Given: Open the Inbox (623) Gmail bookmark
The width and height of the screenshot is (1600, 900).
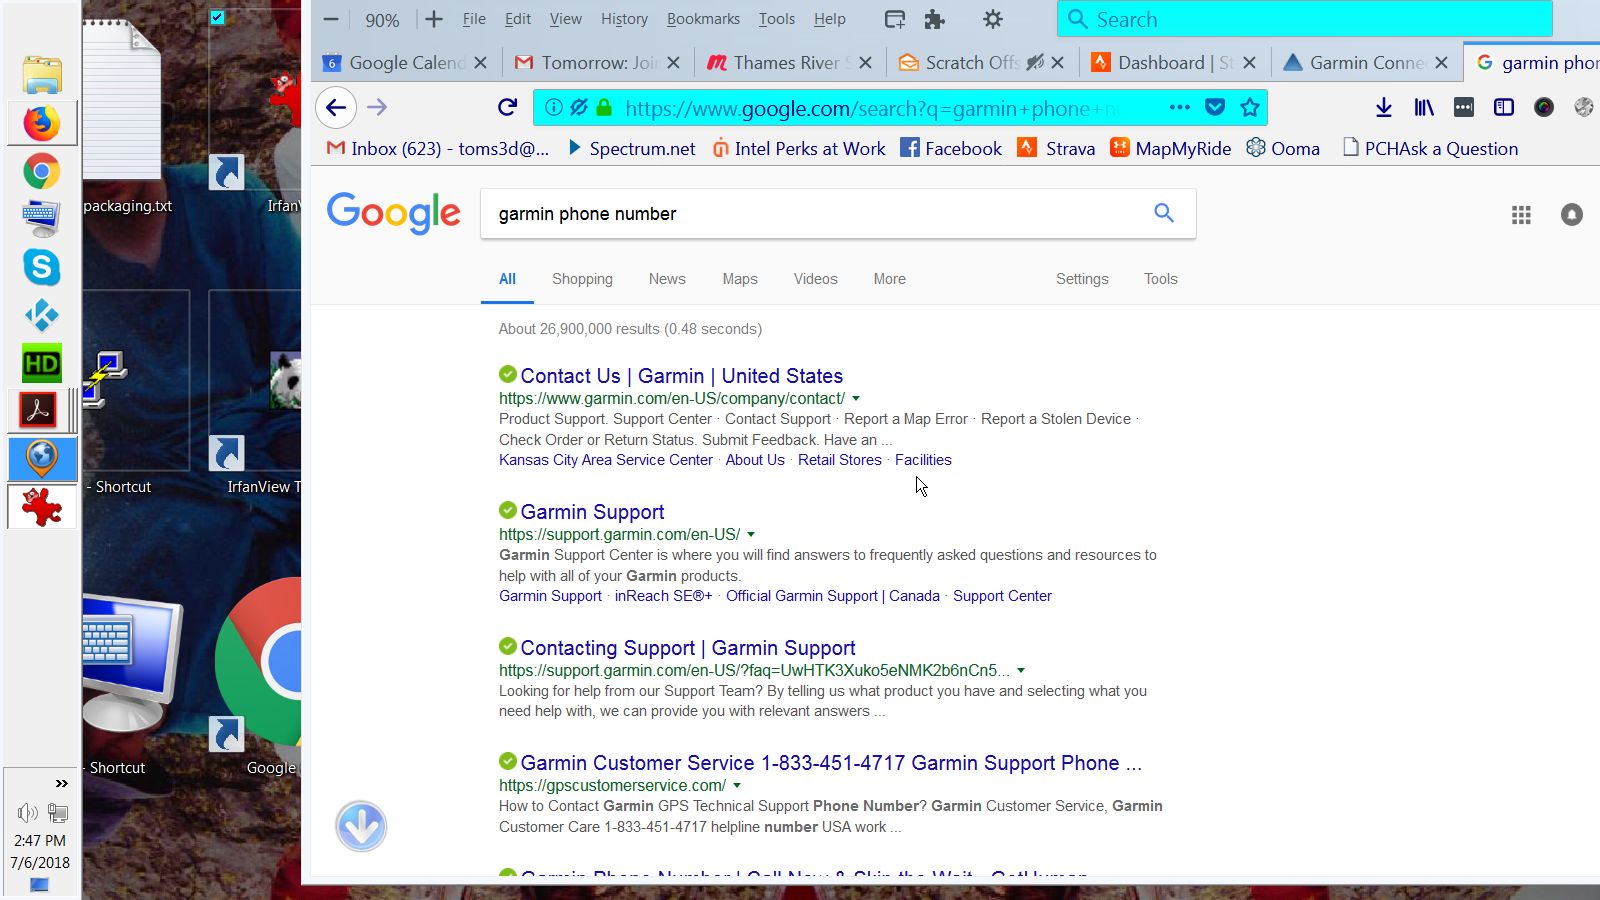Looking at the screenshot, I should 438,148.
